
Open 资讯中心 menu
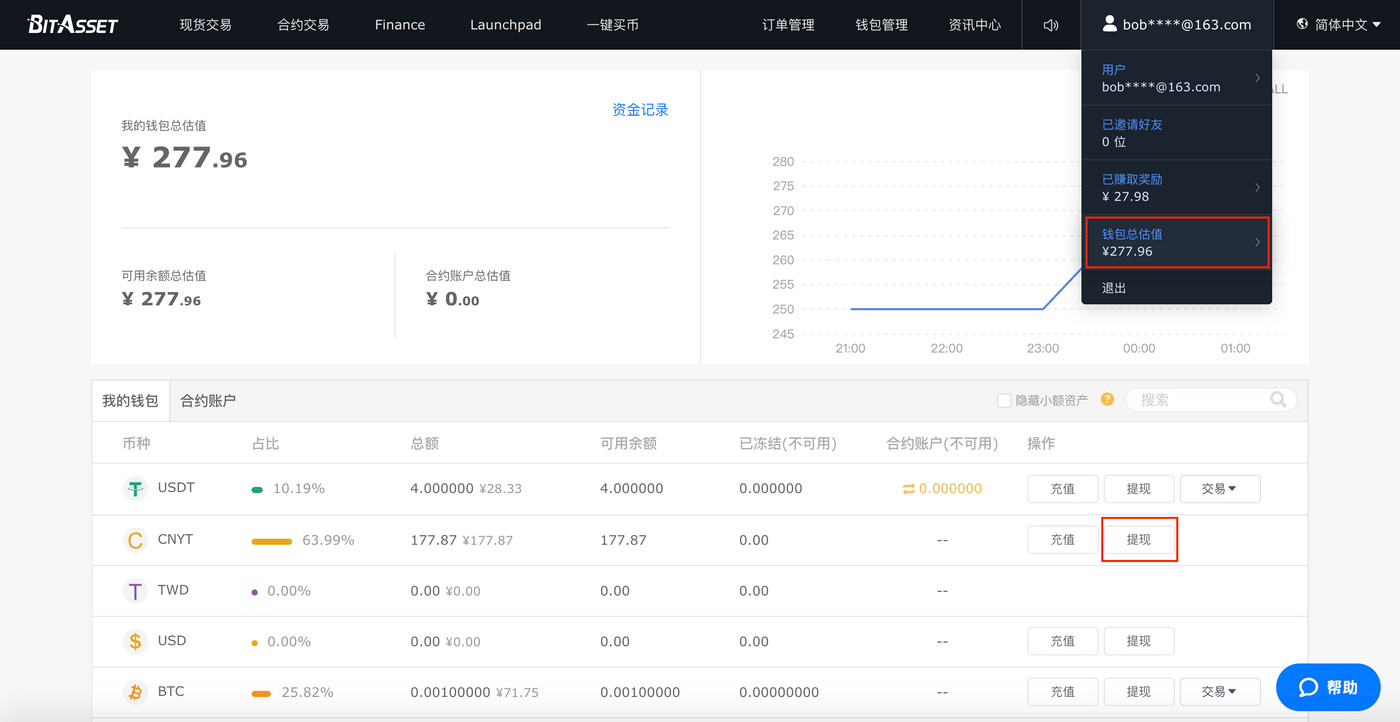tap(975, 25)
